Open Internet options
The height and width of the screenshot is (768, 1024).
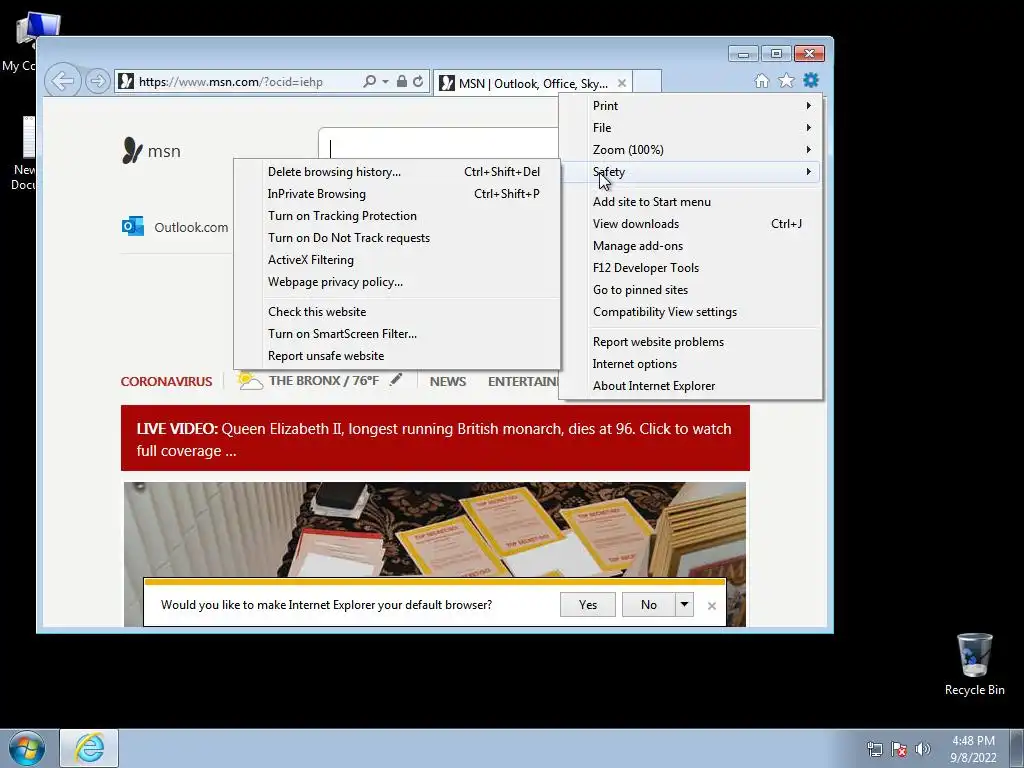[690, 364]
